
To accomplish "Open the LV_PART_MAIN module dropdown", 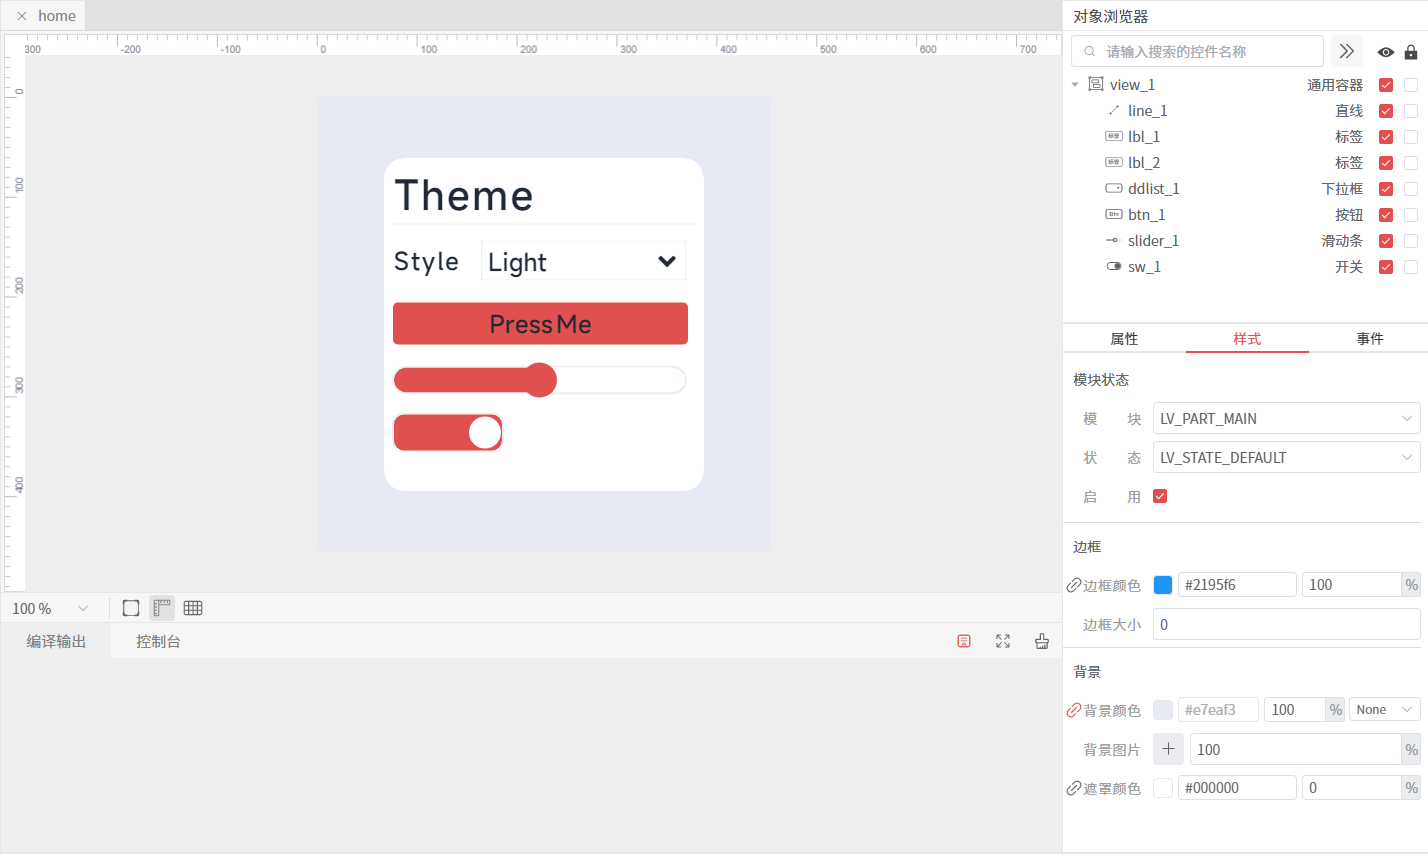I will pyautogui.click(x=1286, y=419).
